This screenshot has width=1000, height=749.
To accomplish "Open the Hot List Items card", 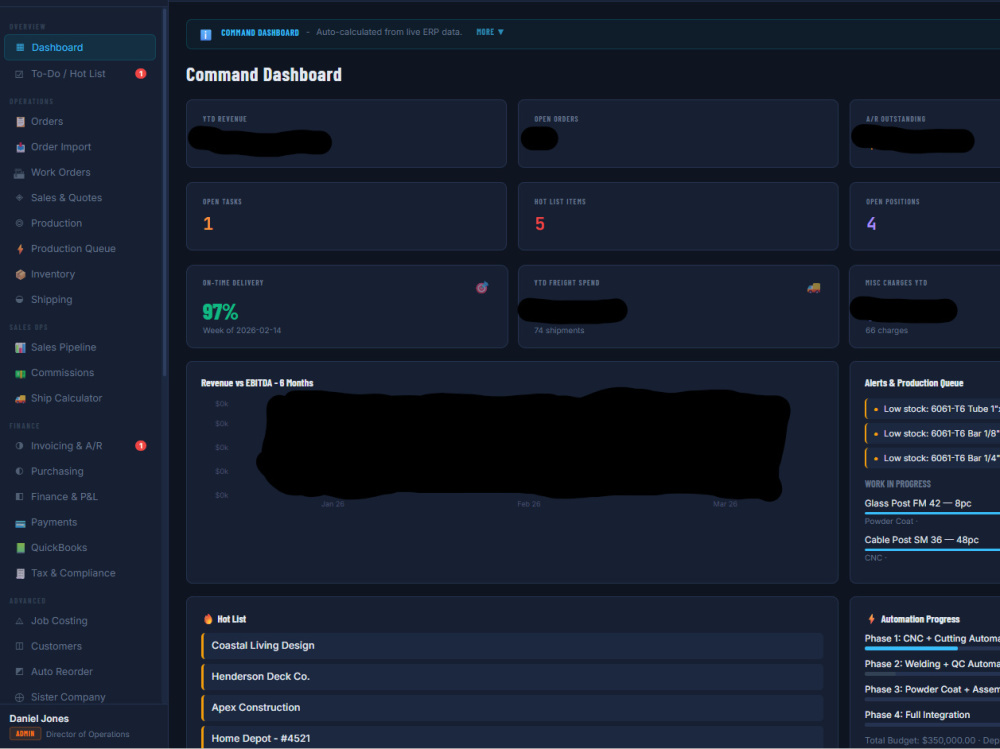I will 678,216.
